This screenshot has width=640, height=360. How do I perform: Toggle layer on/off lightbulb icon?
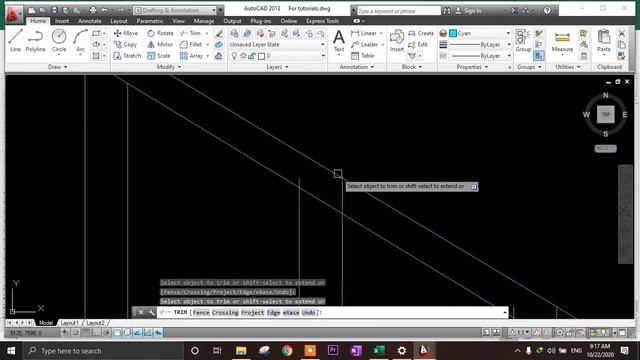pos(234,56)
